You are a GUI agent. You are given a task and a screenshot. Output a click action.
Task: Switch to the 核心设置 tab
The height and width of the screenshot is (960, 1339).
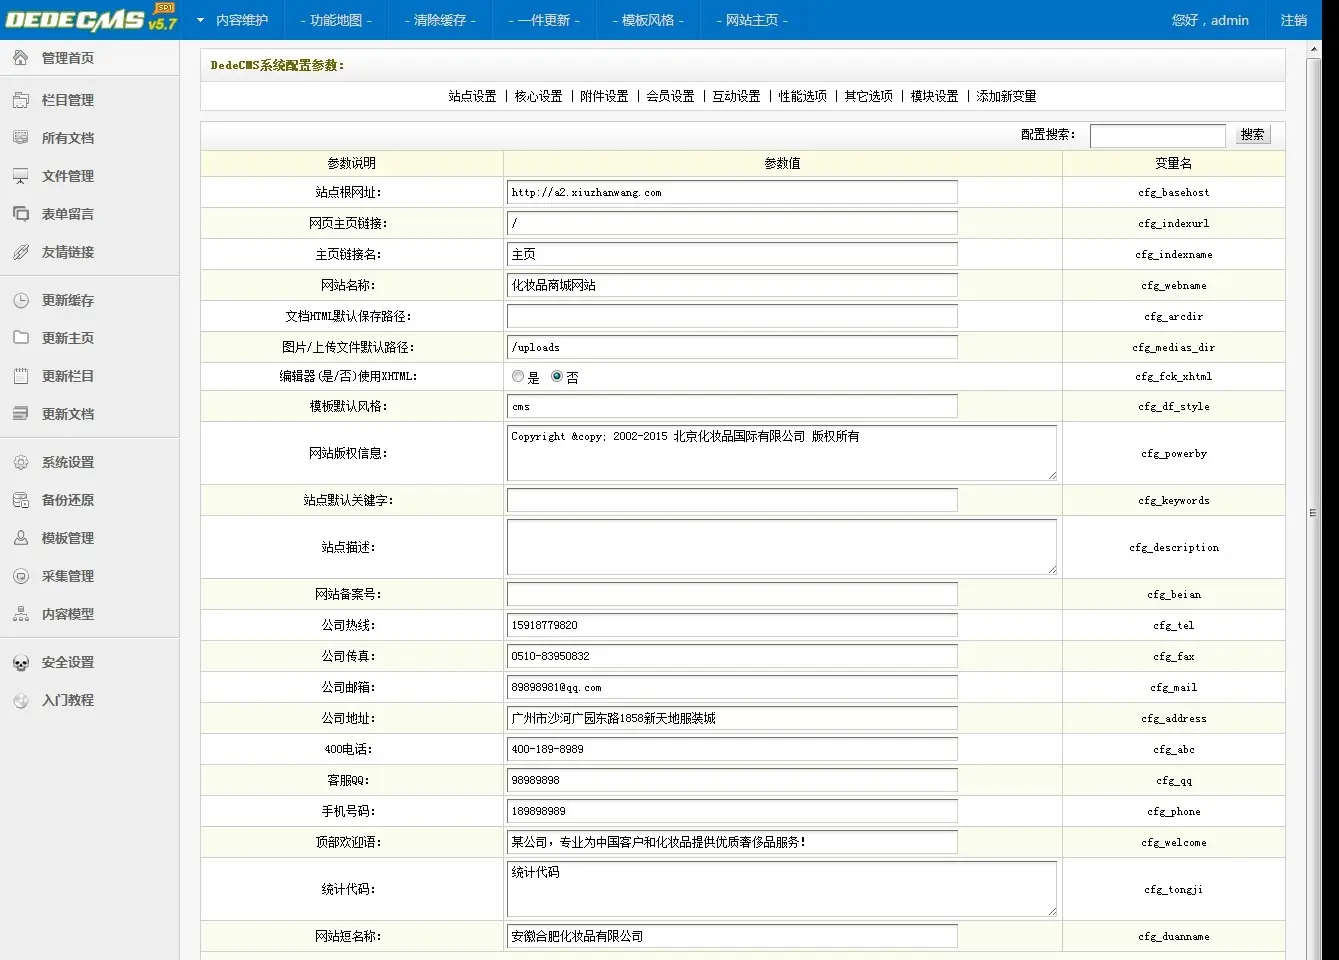click(538, 96)
